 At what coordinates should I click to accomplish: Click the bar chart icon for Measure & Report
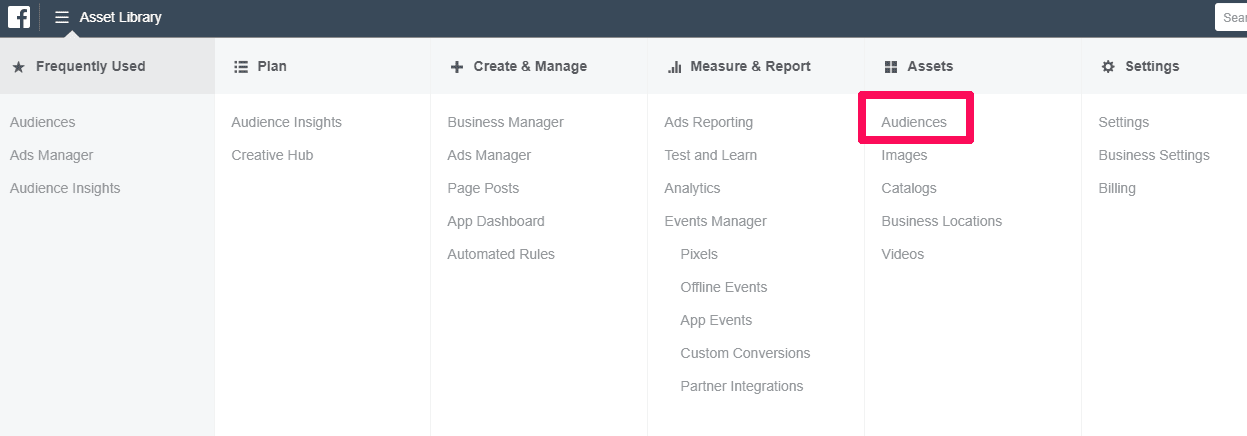(x=675, y=67)
